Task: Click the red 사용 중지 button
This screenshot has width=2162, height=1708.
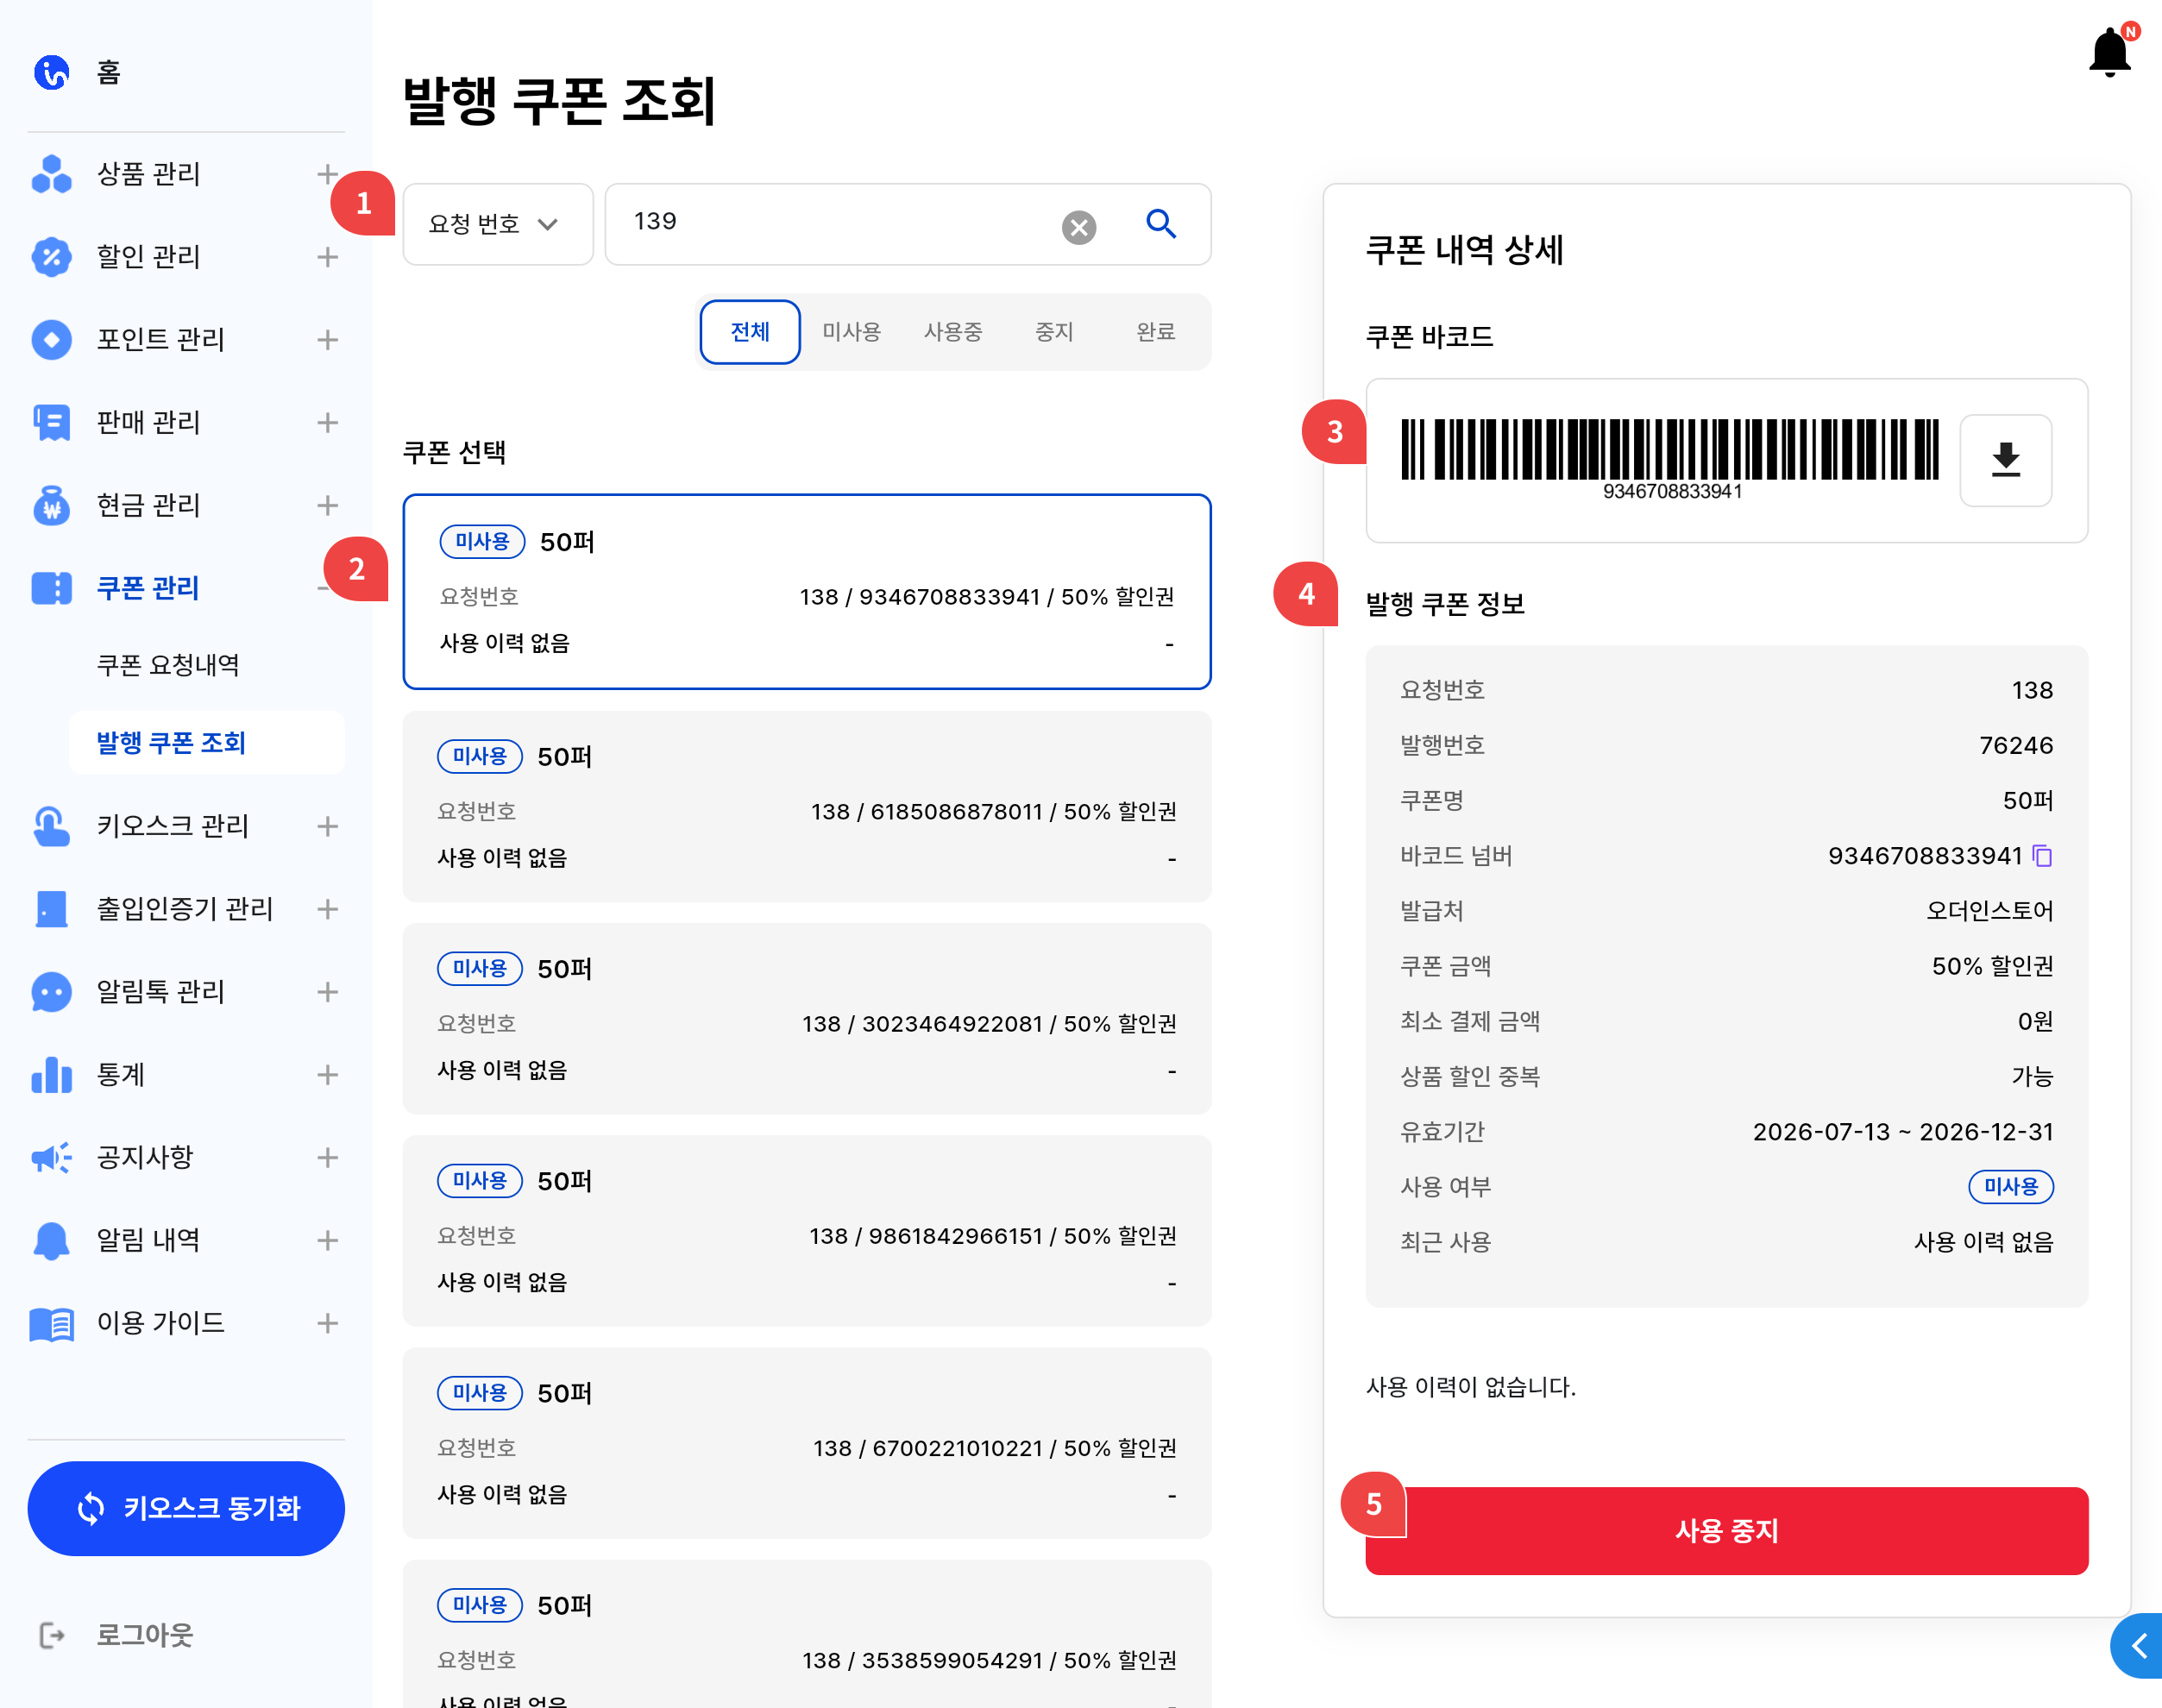Action: (1726, 1531)
